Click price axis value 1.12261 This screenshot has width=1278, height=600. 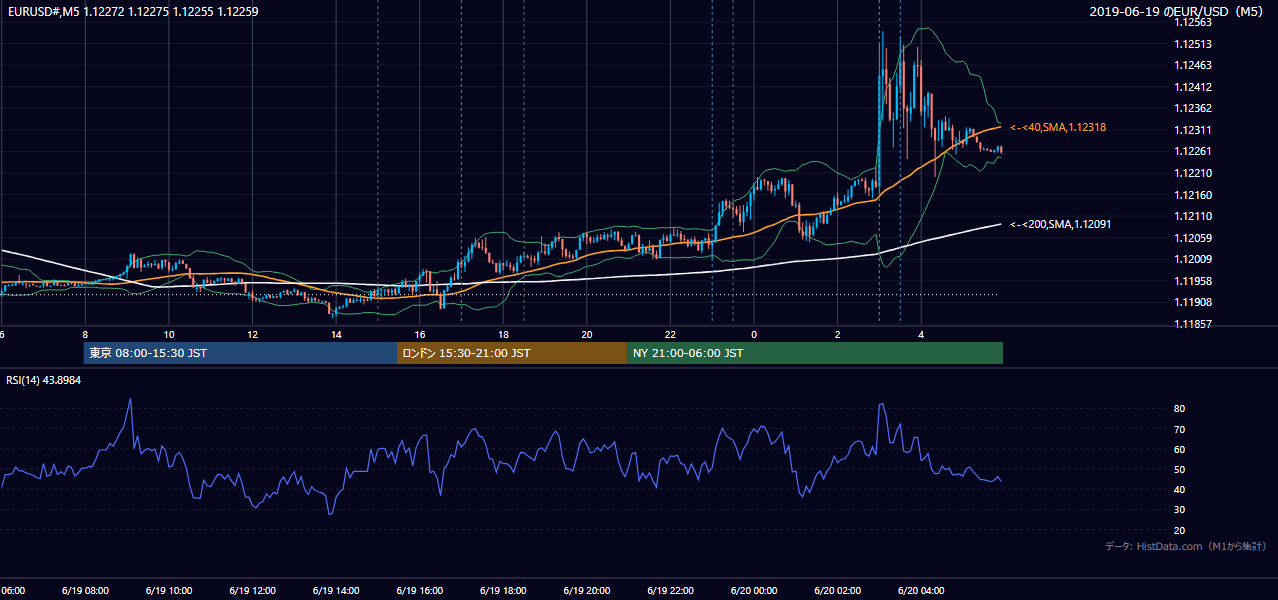(x=1193, y=151)
